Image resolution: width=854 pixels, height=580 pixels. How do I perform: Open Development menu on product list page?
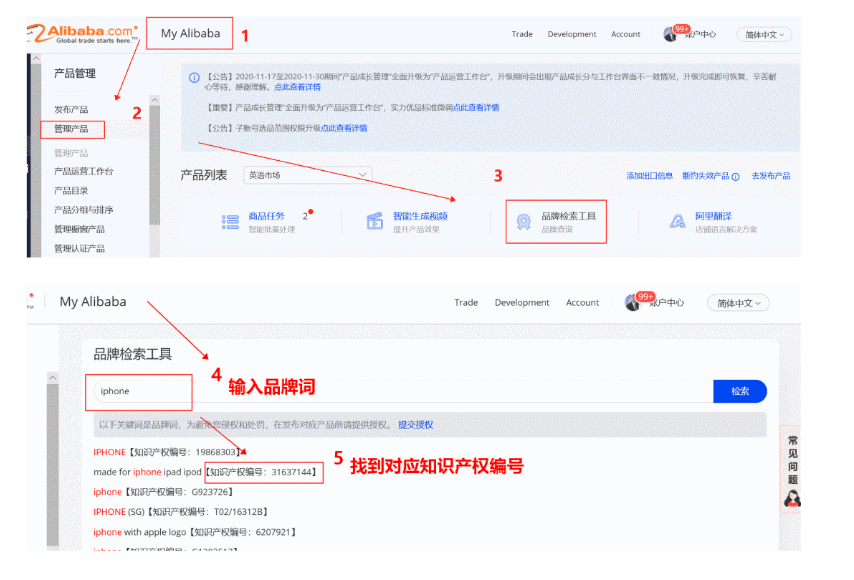point(572,34)
